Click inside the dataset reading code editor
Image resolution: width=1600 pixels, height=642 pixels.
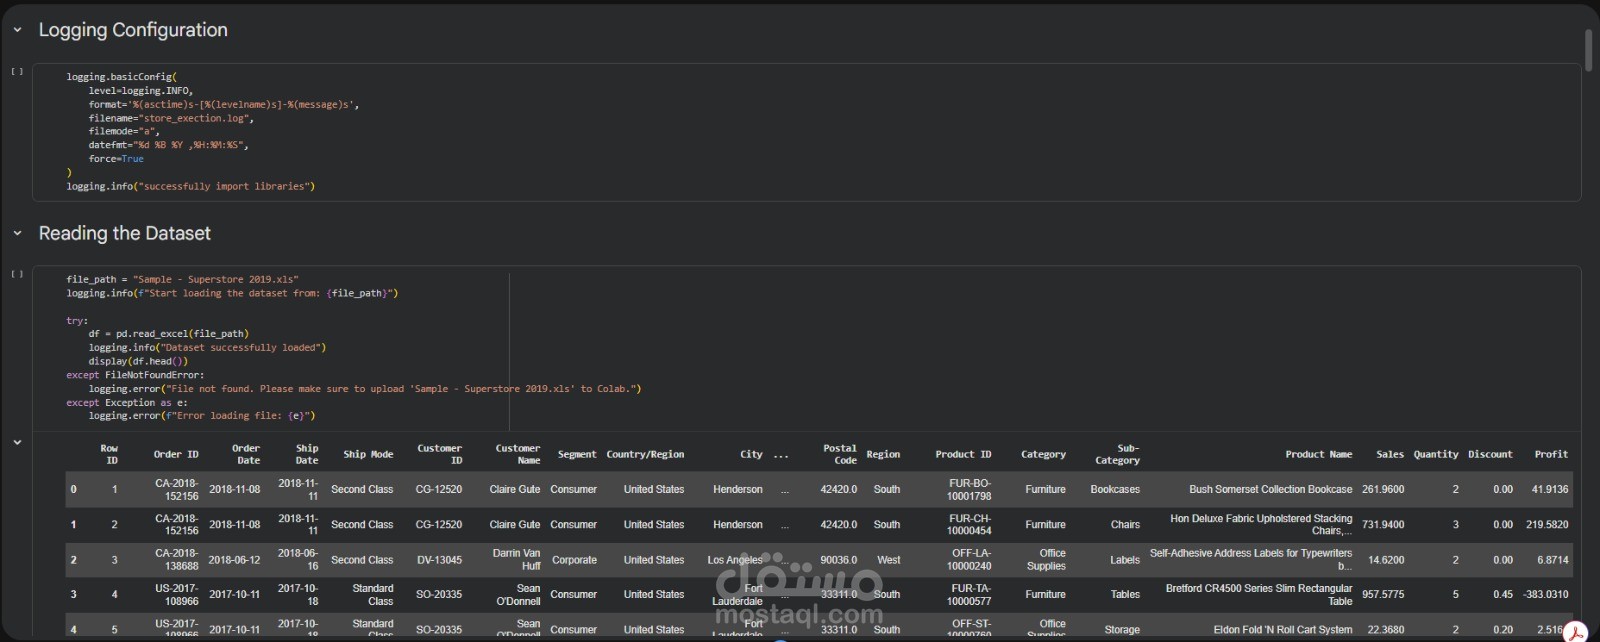[807, 348]
